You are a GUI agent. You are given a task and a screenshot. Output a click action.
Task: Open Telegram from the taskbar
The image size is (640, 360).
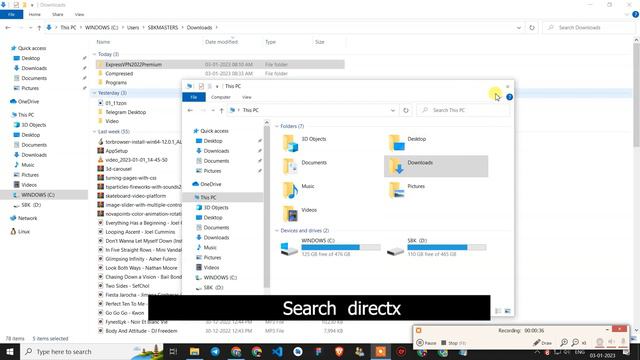(215, 351)
